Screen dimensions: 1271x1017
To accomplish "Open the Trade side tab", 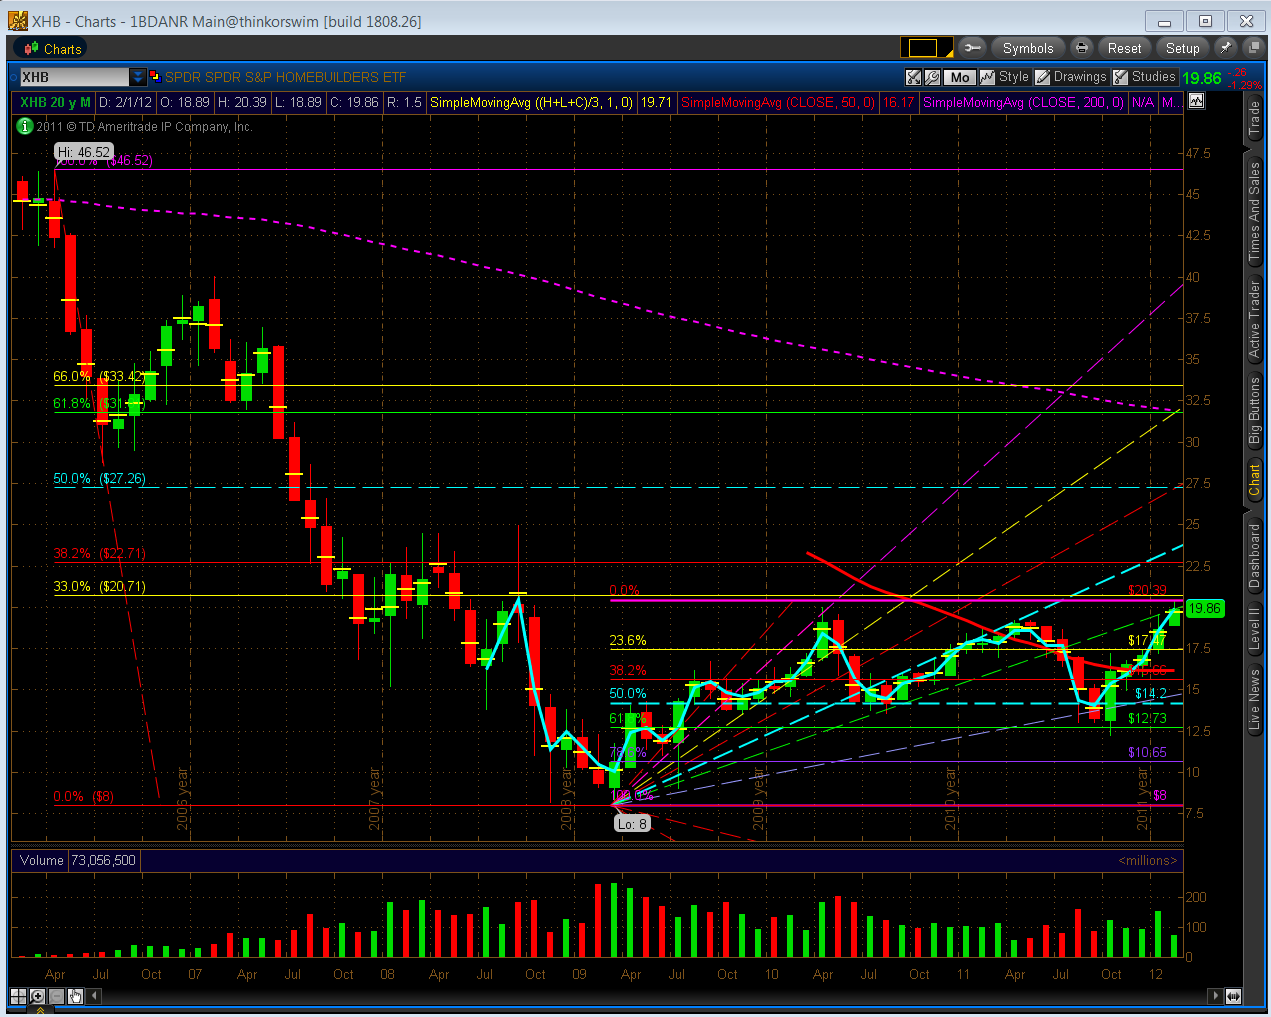I will point(1254,119).
